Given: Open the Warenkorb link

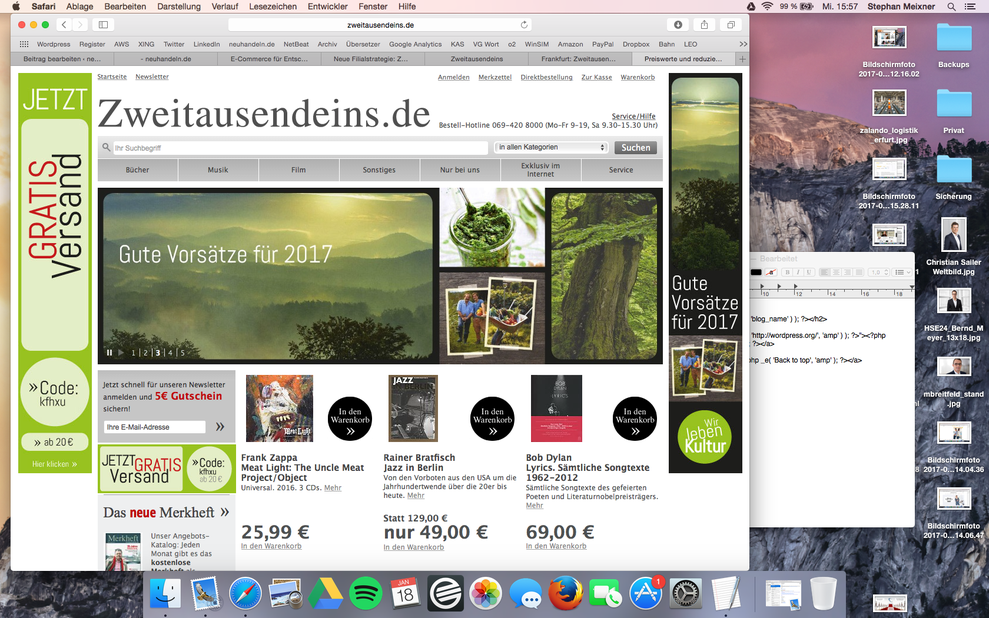Looking at the screenshot, I should pos(638,77).
